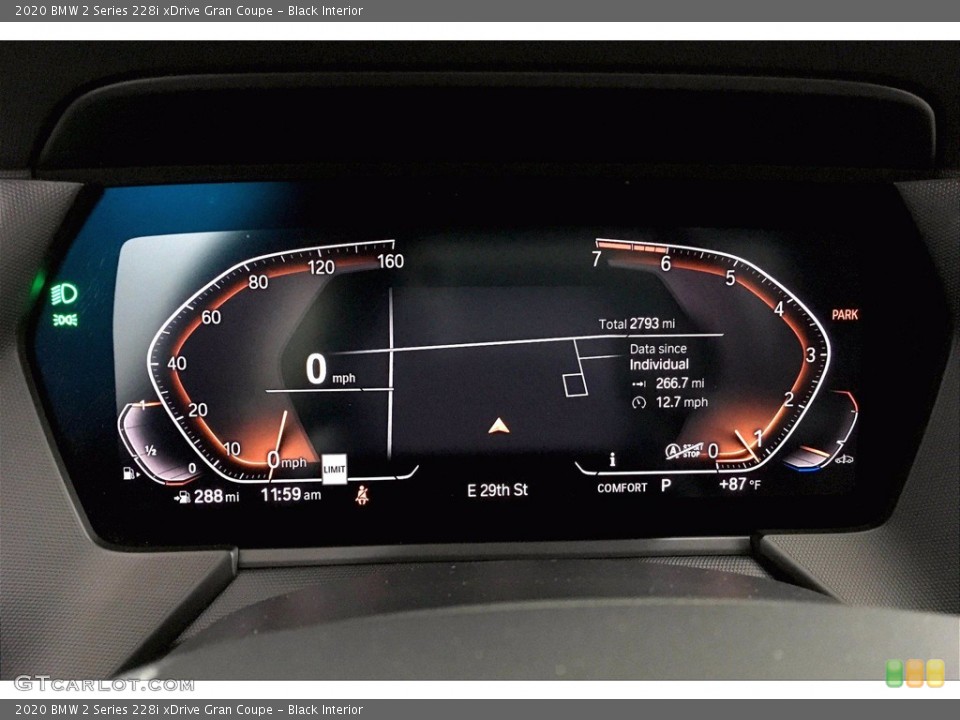Click the E 29th St street name
Viewport: 960px width, 720px height.
[497, 490]
